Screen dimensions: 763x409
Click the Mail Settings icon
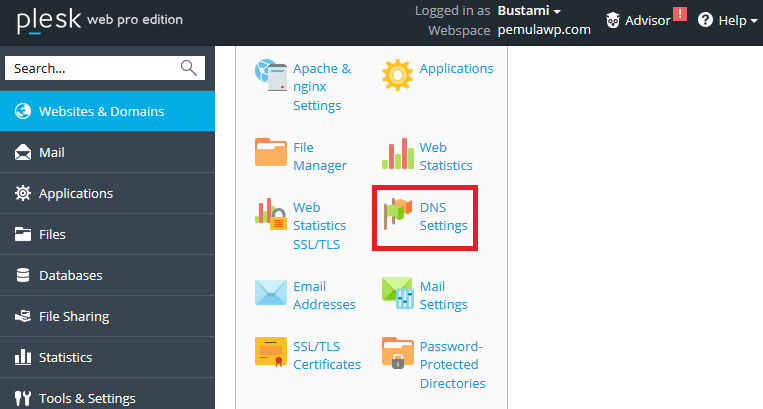click(x=398, y=293)
